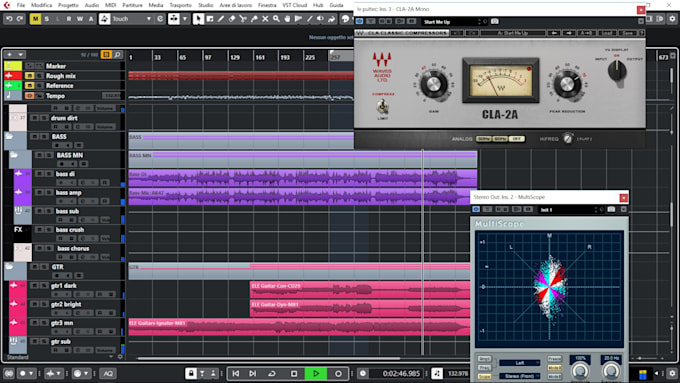Click the transport time display 0:02:46.985

(x=401, y=373)
